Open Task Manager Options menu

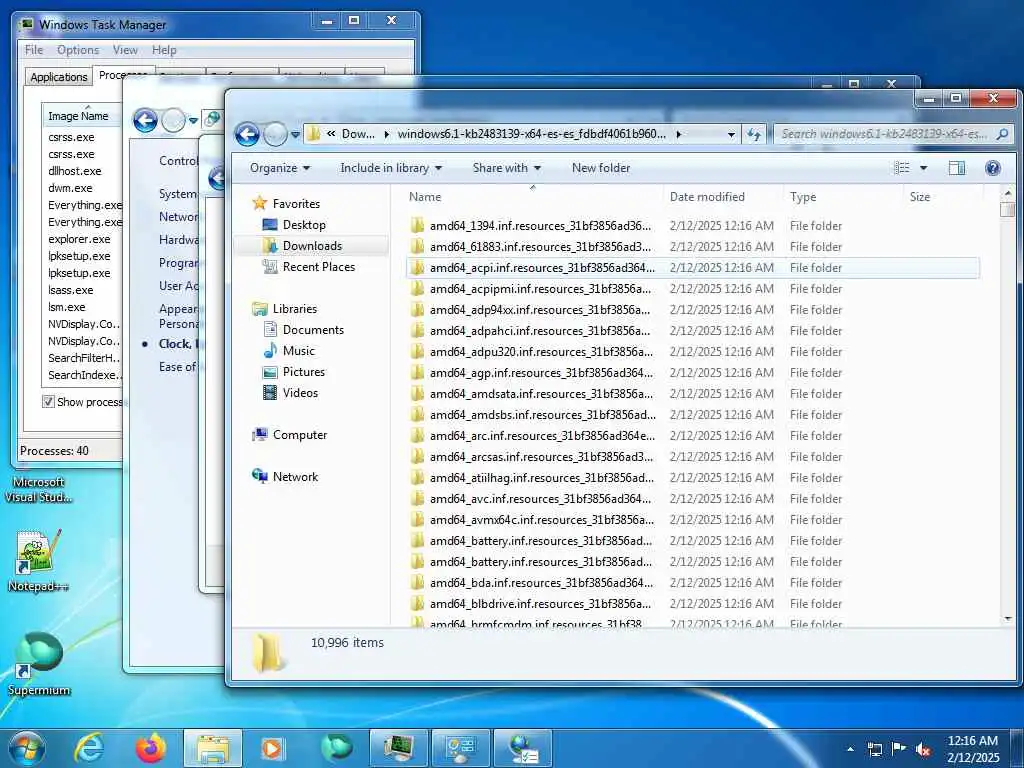pos(78,50)
